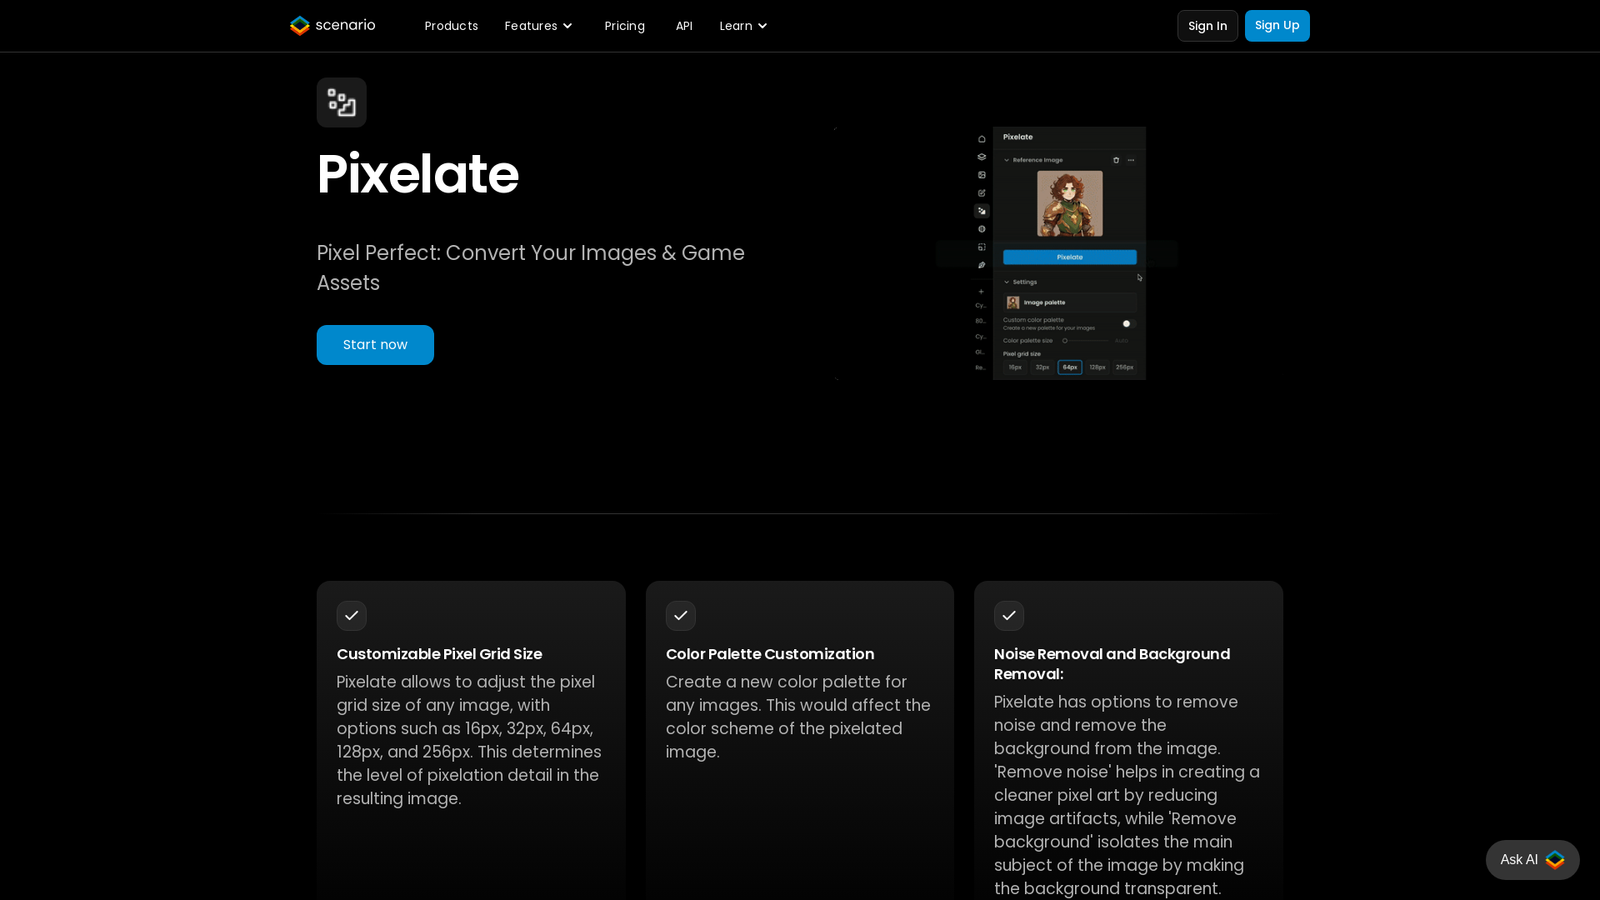Click the "Pixel Perfect: Convert Your Images" subtitle
The height and width of the screenshot is (900, 1600).
[531, 268]
